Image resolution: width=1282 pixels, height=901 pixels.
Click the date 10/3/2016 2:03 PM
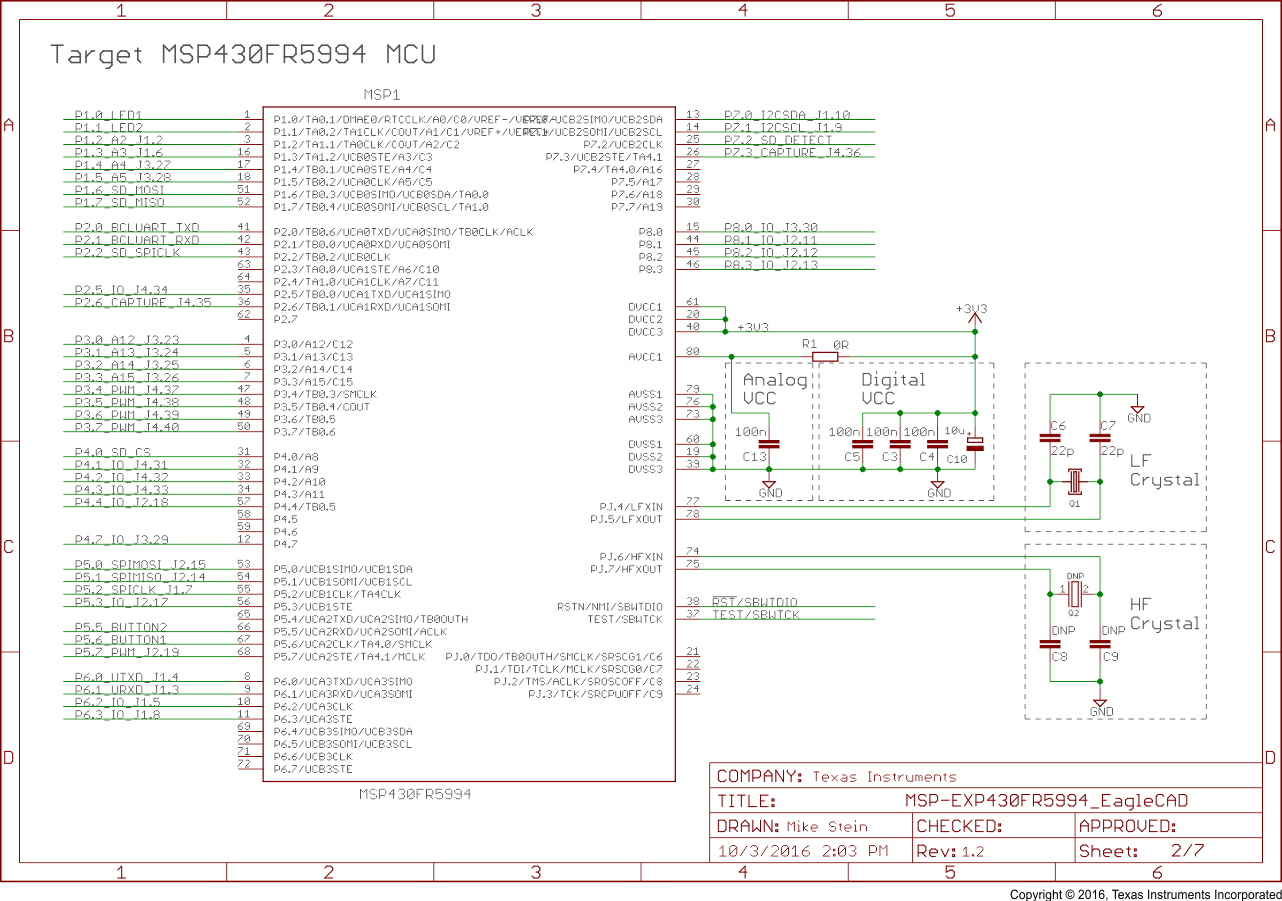pyautogui.click(x=803, y=852)
